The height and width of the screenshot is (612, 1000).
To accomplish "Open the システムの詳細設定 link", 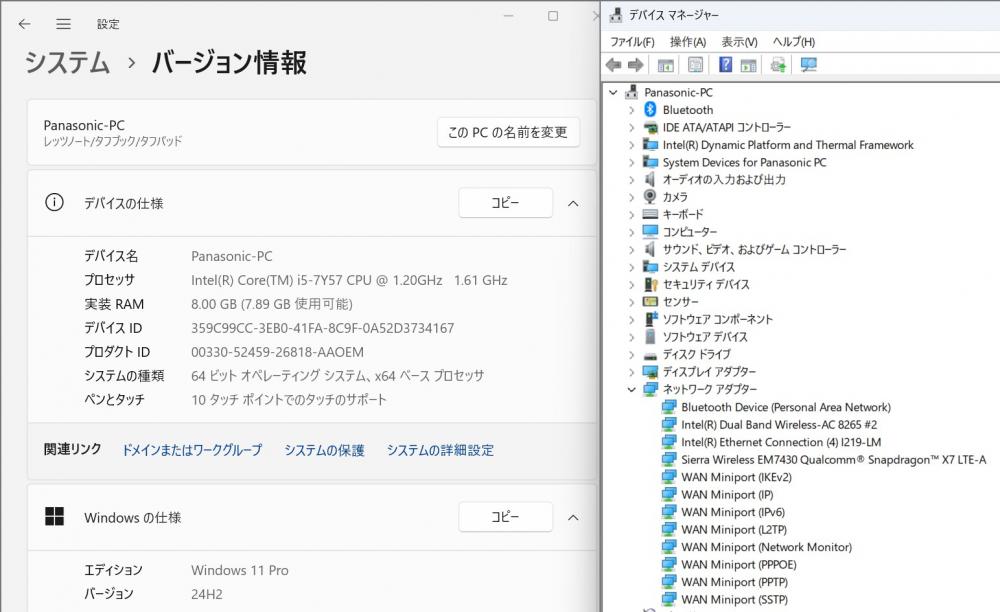I will click(440, 450).
